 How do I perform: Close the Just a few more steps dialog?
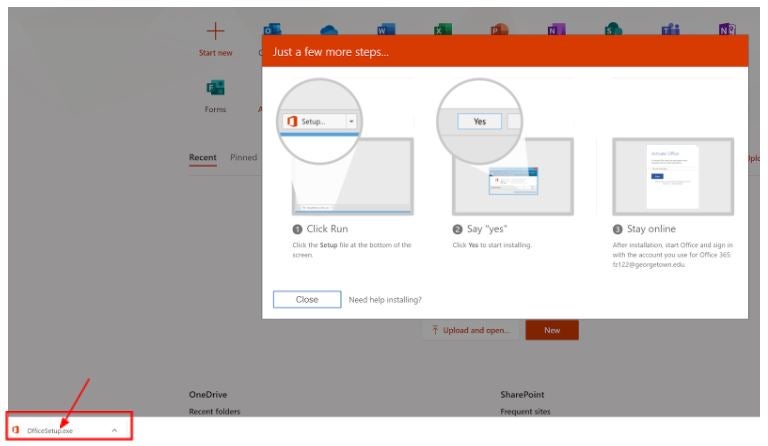pos(307,300)
